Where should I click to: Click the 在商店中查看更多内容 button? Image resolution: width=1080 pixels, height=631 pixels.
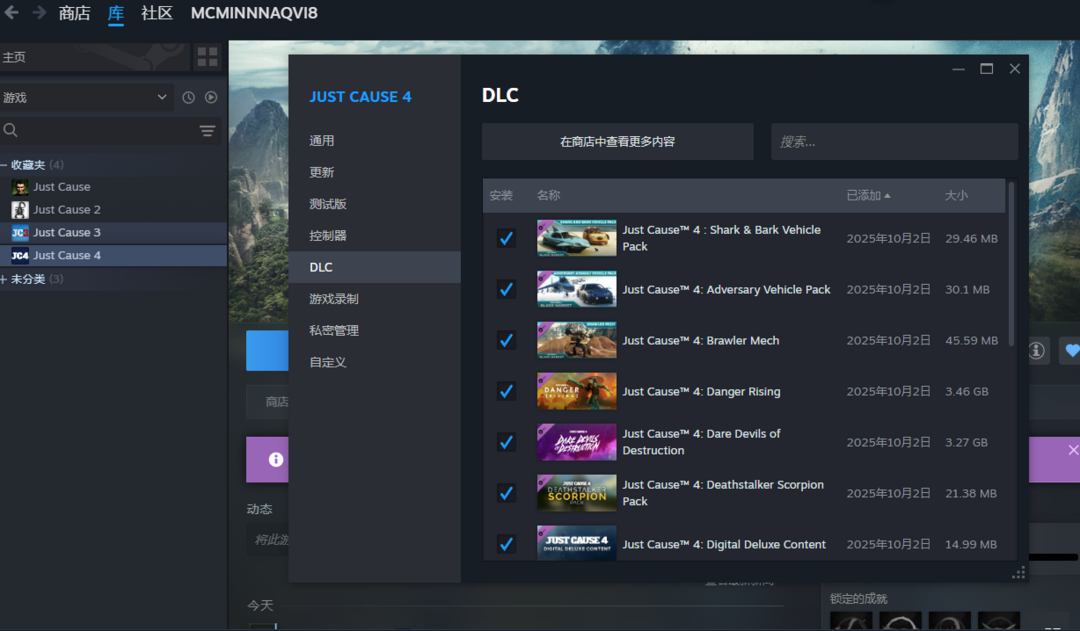[617, 142]
